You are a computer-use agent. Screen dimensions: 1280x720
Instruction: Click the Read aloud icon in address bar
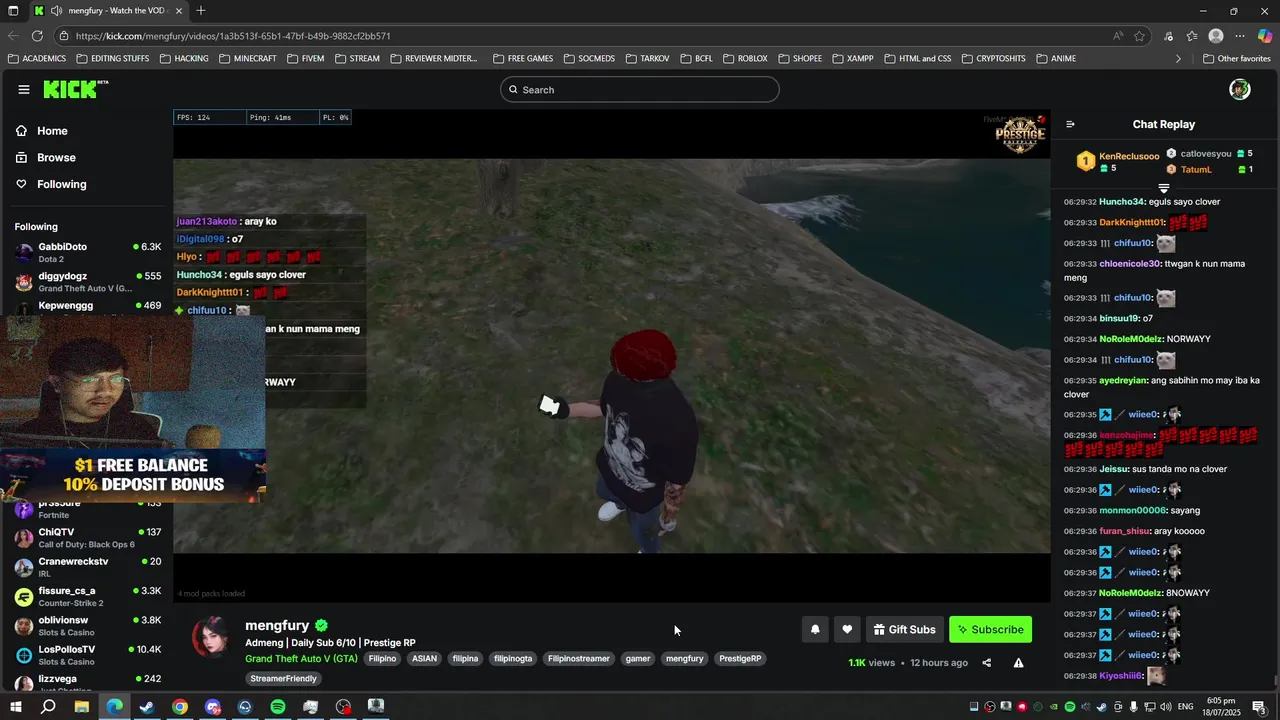click(1118, 36)
